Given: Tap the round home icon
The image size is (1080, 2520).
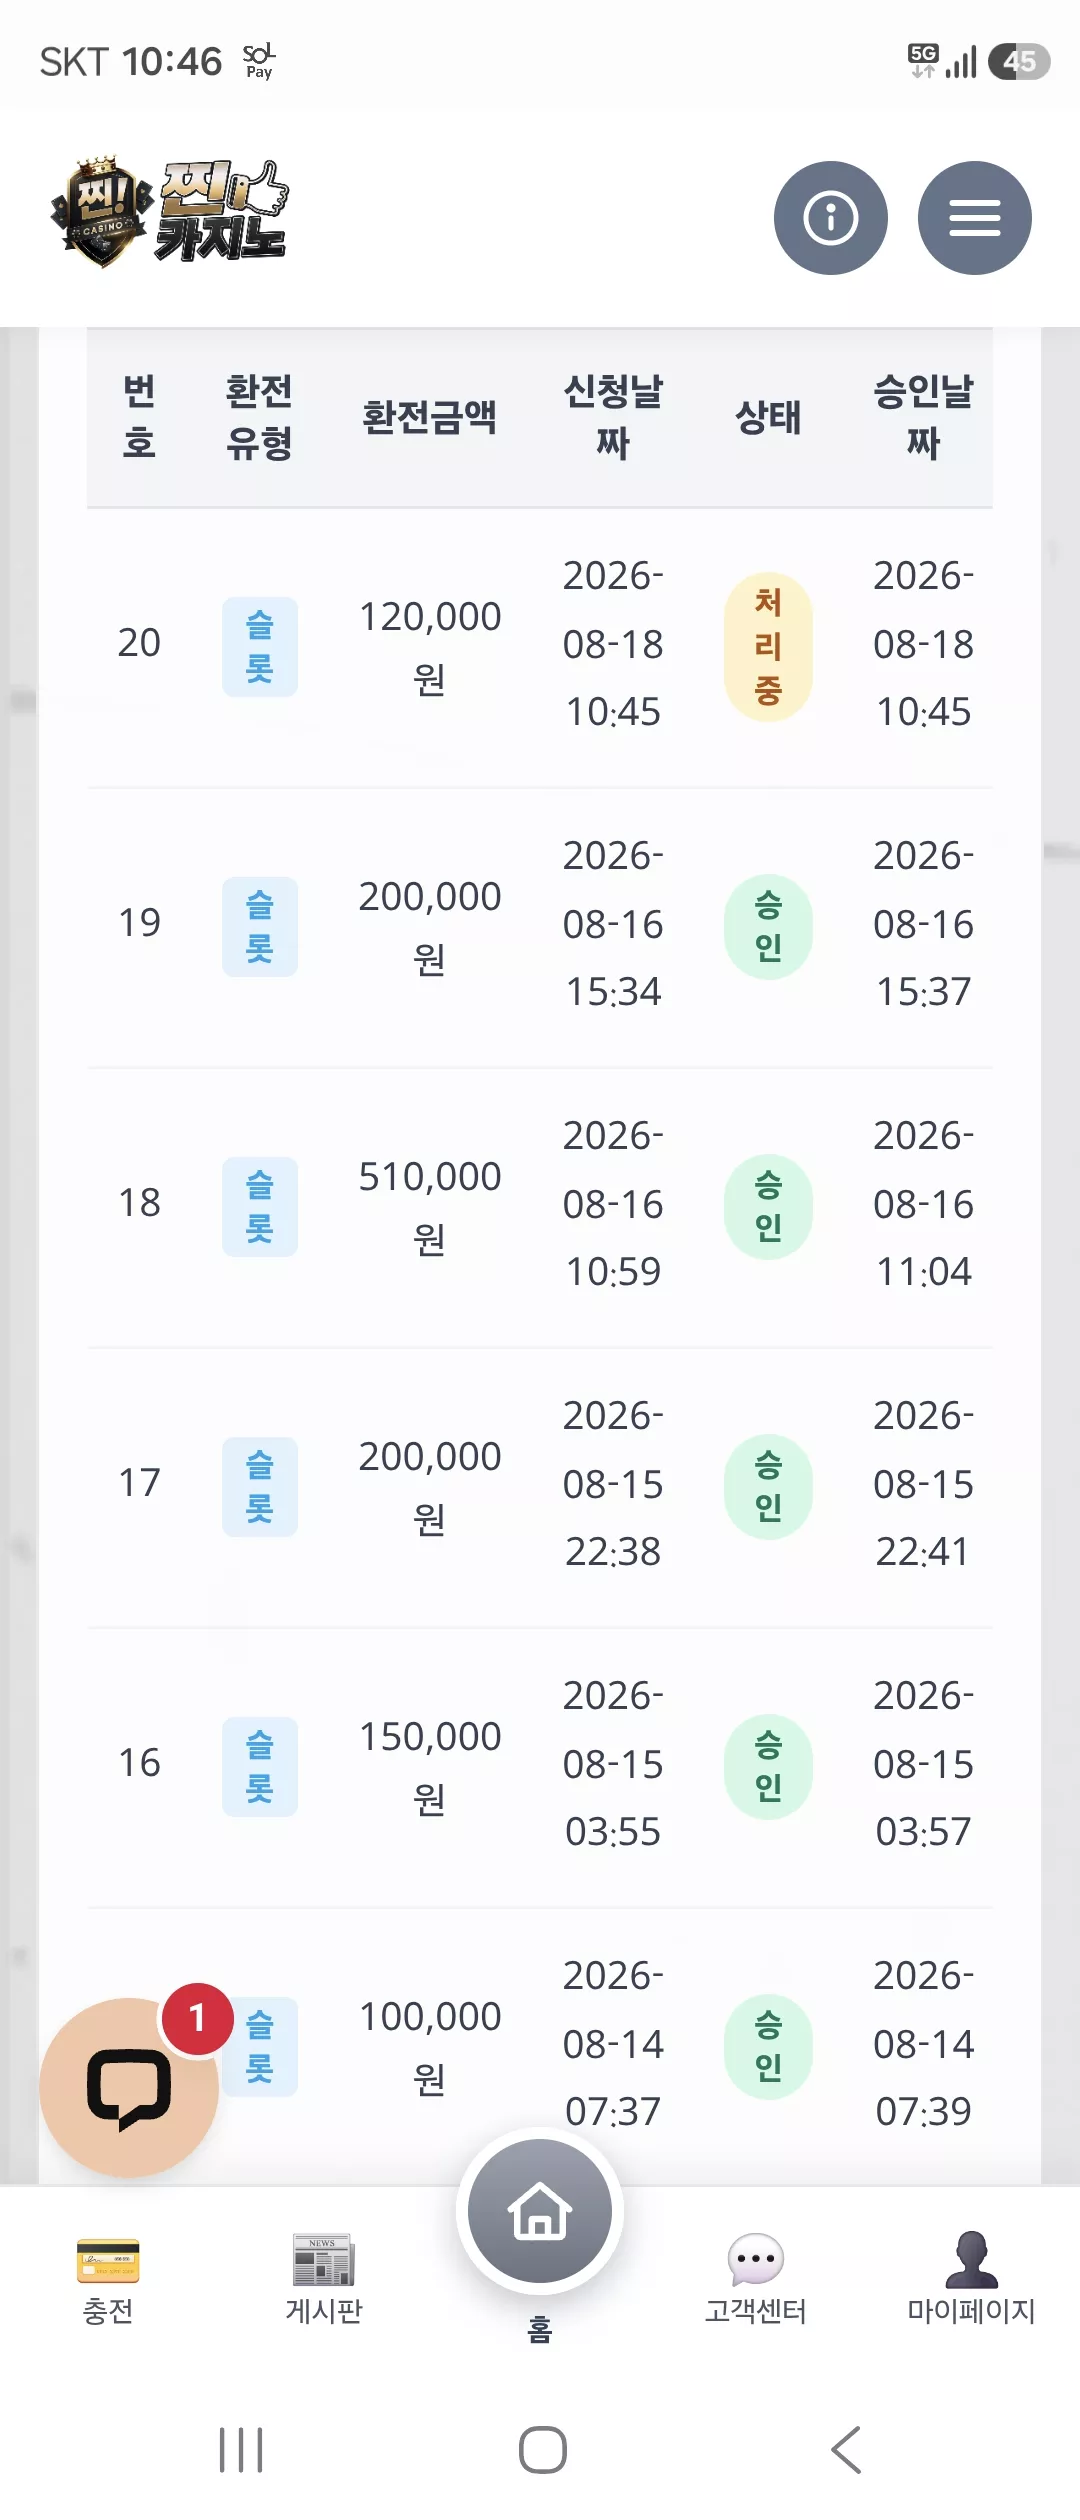Looking at the screenshot, I should click(x=540, y=2211).
